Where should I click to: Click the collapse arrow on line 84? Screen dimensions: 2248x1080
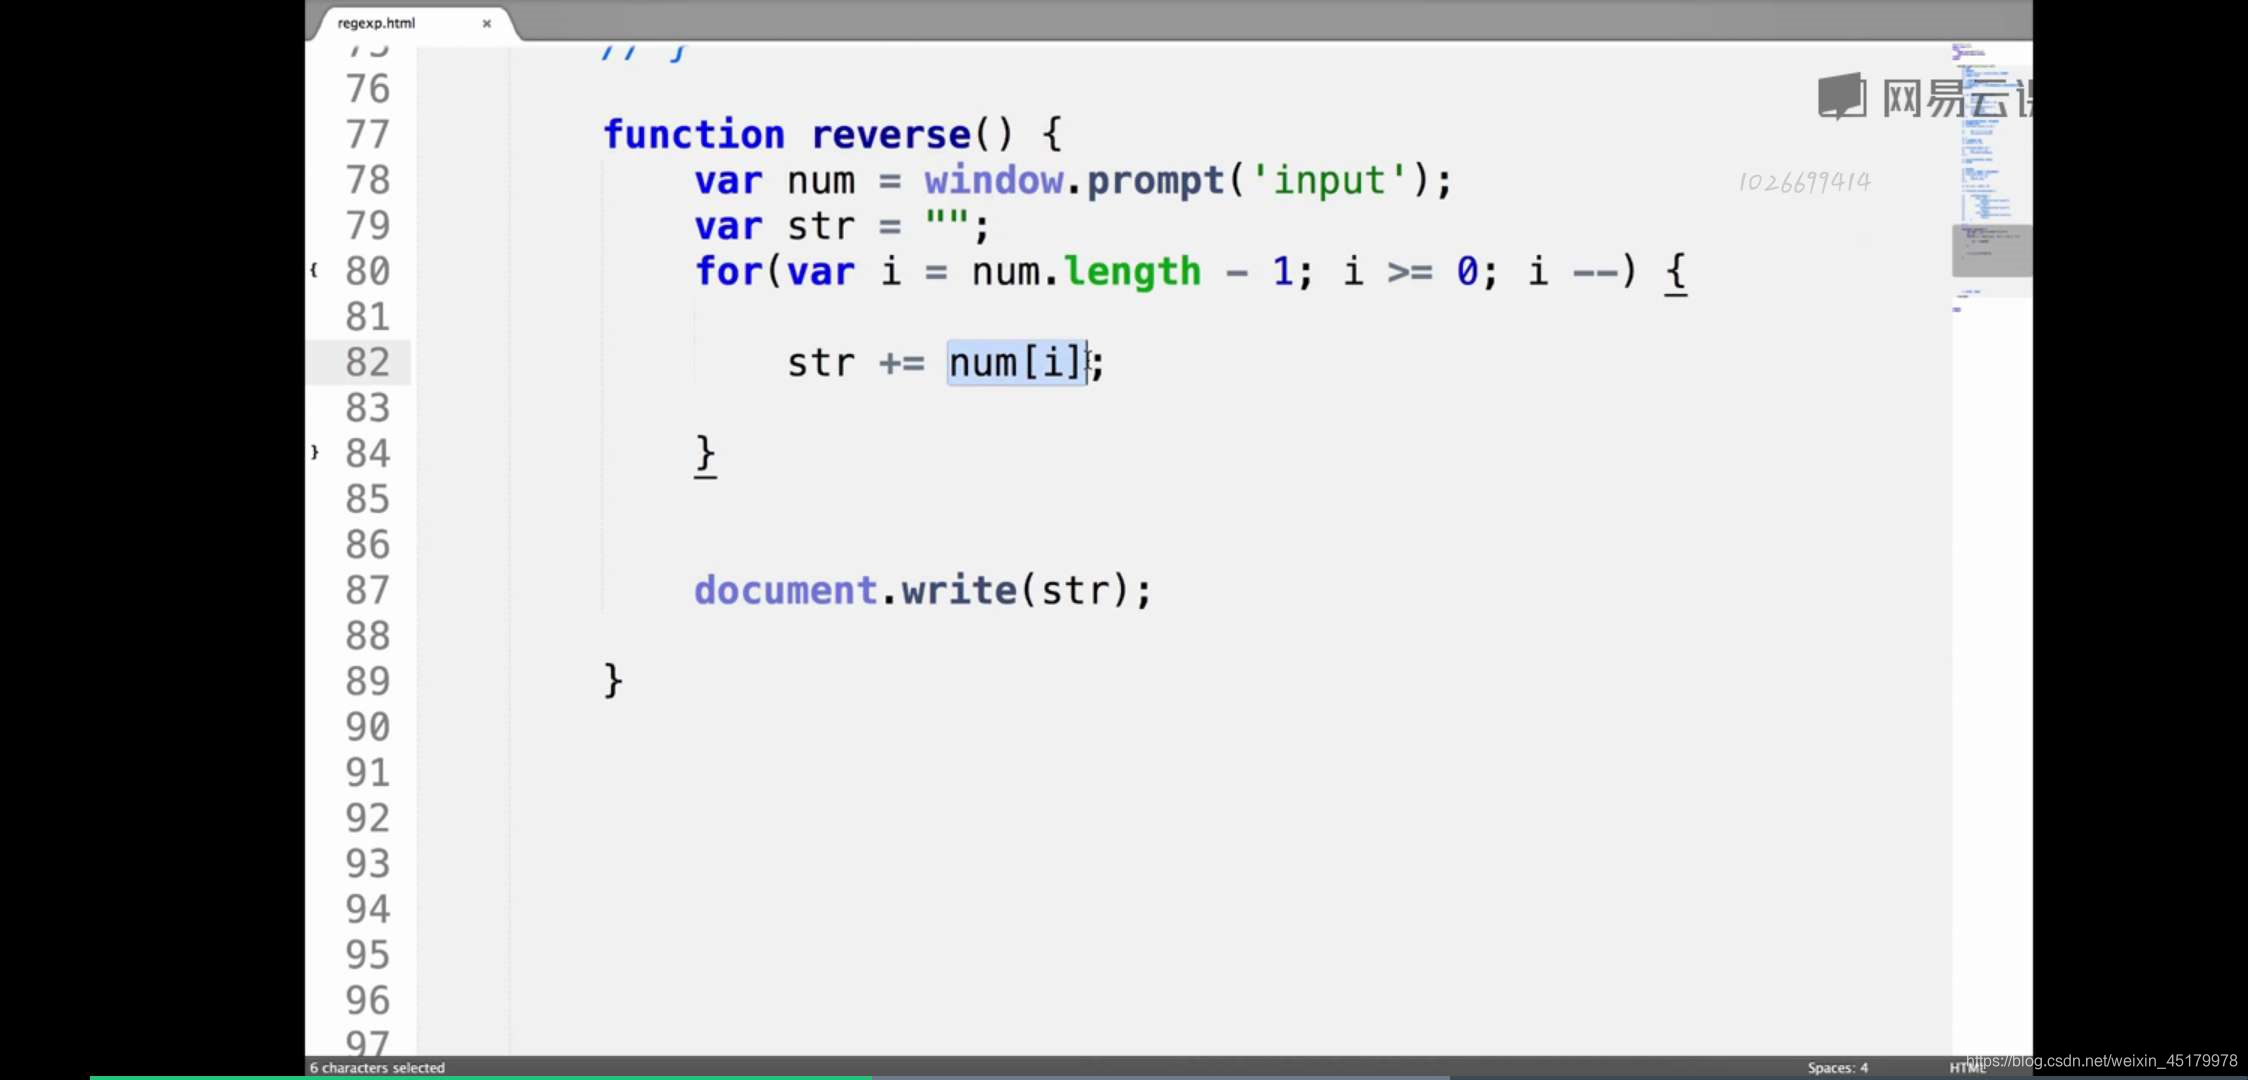coord(314,452)
